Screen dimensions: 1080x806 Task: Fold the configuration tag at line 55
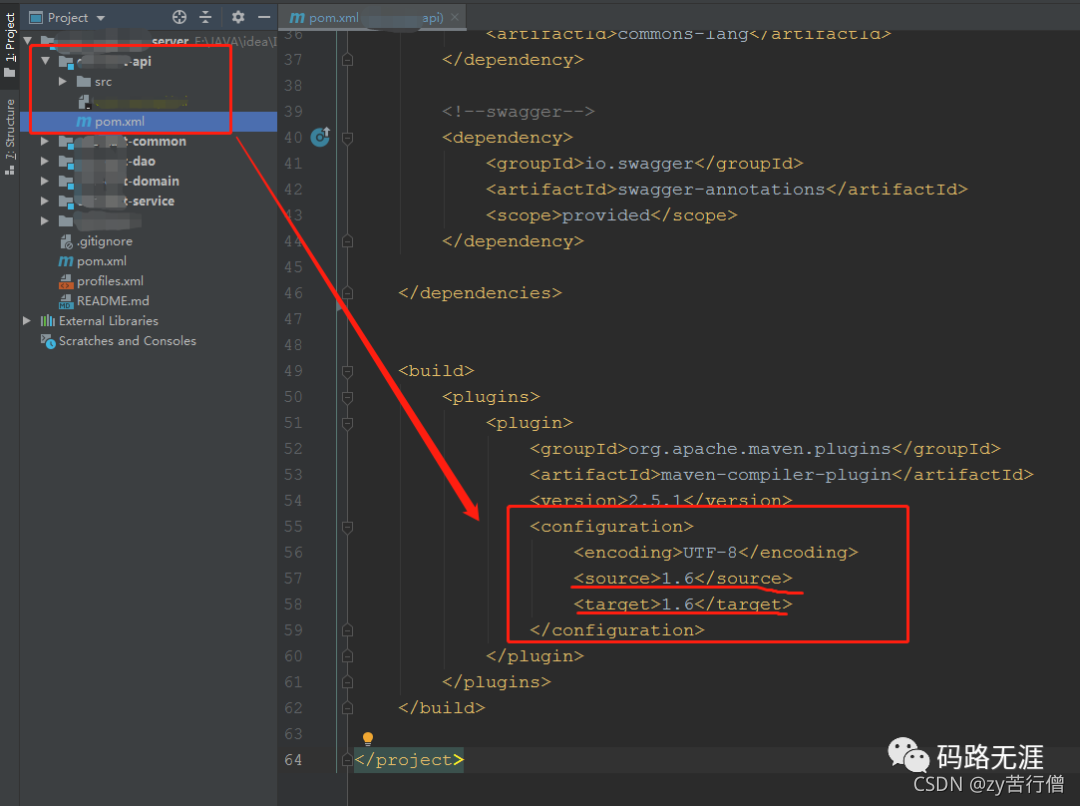coord(347,527)
